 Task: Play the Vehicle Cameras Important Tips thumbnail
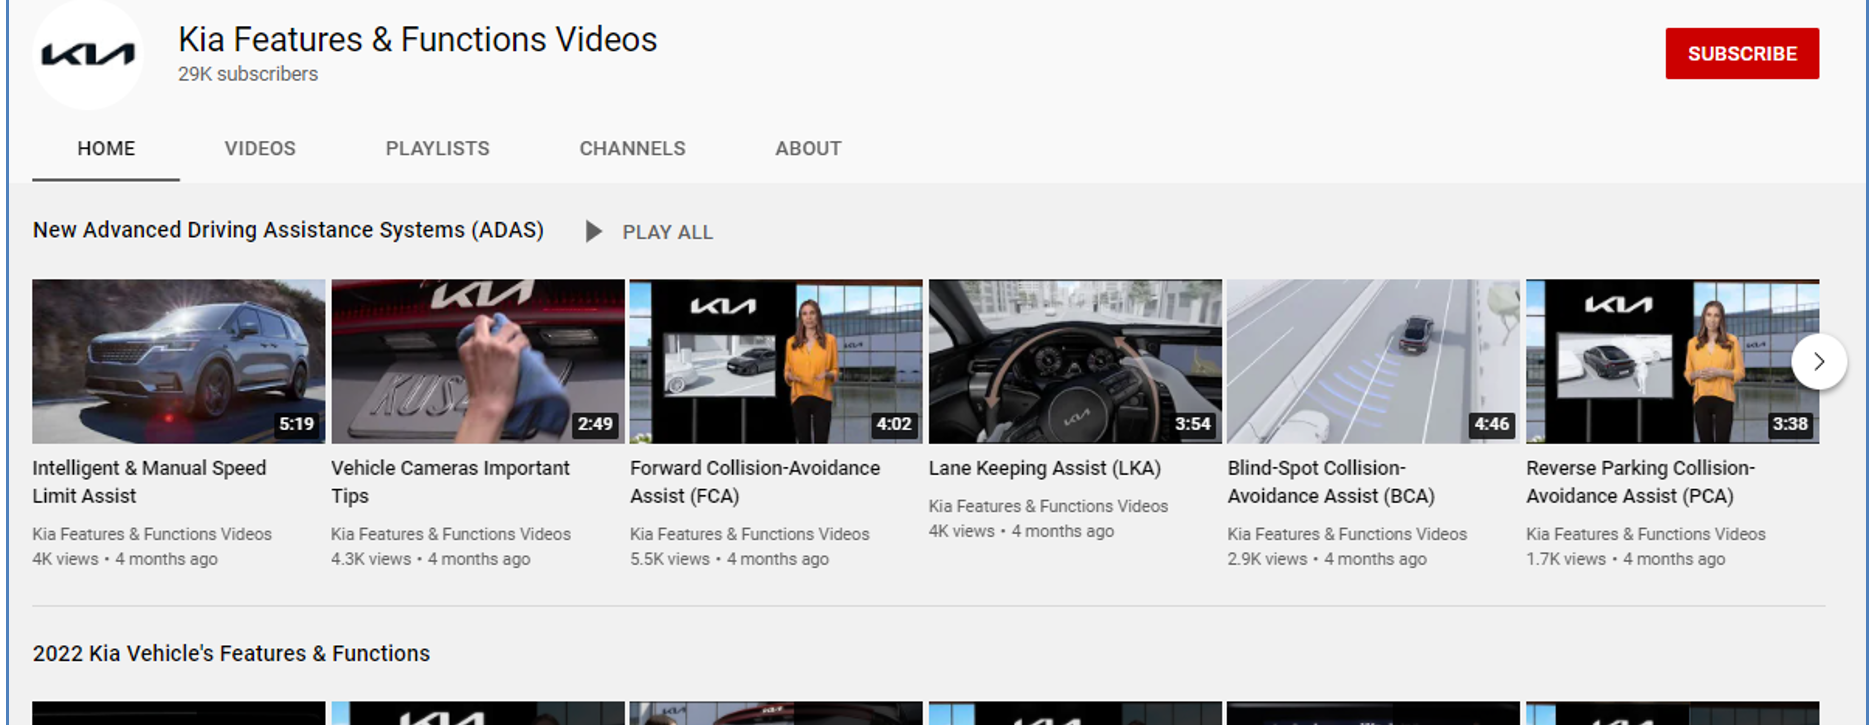click(477, 361)
